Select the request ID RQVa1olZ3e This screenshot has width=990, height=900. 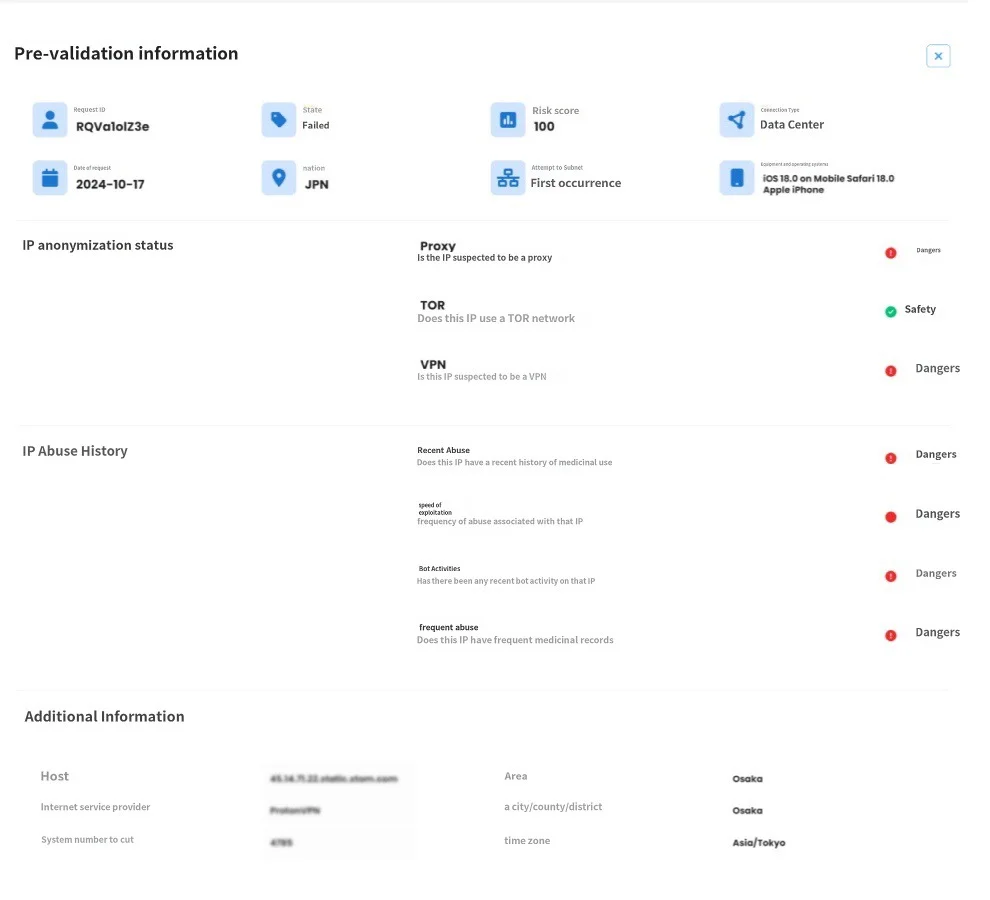pyautogui.click(x=112, y=127)
